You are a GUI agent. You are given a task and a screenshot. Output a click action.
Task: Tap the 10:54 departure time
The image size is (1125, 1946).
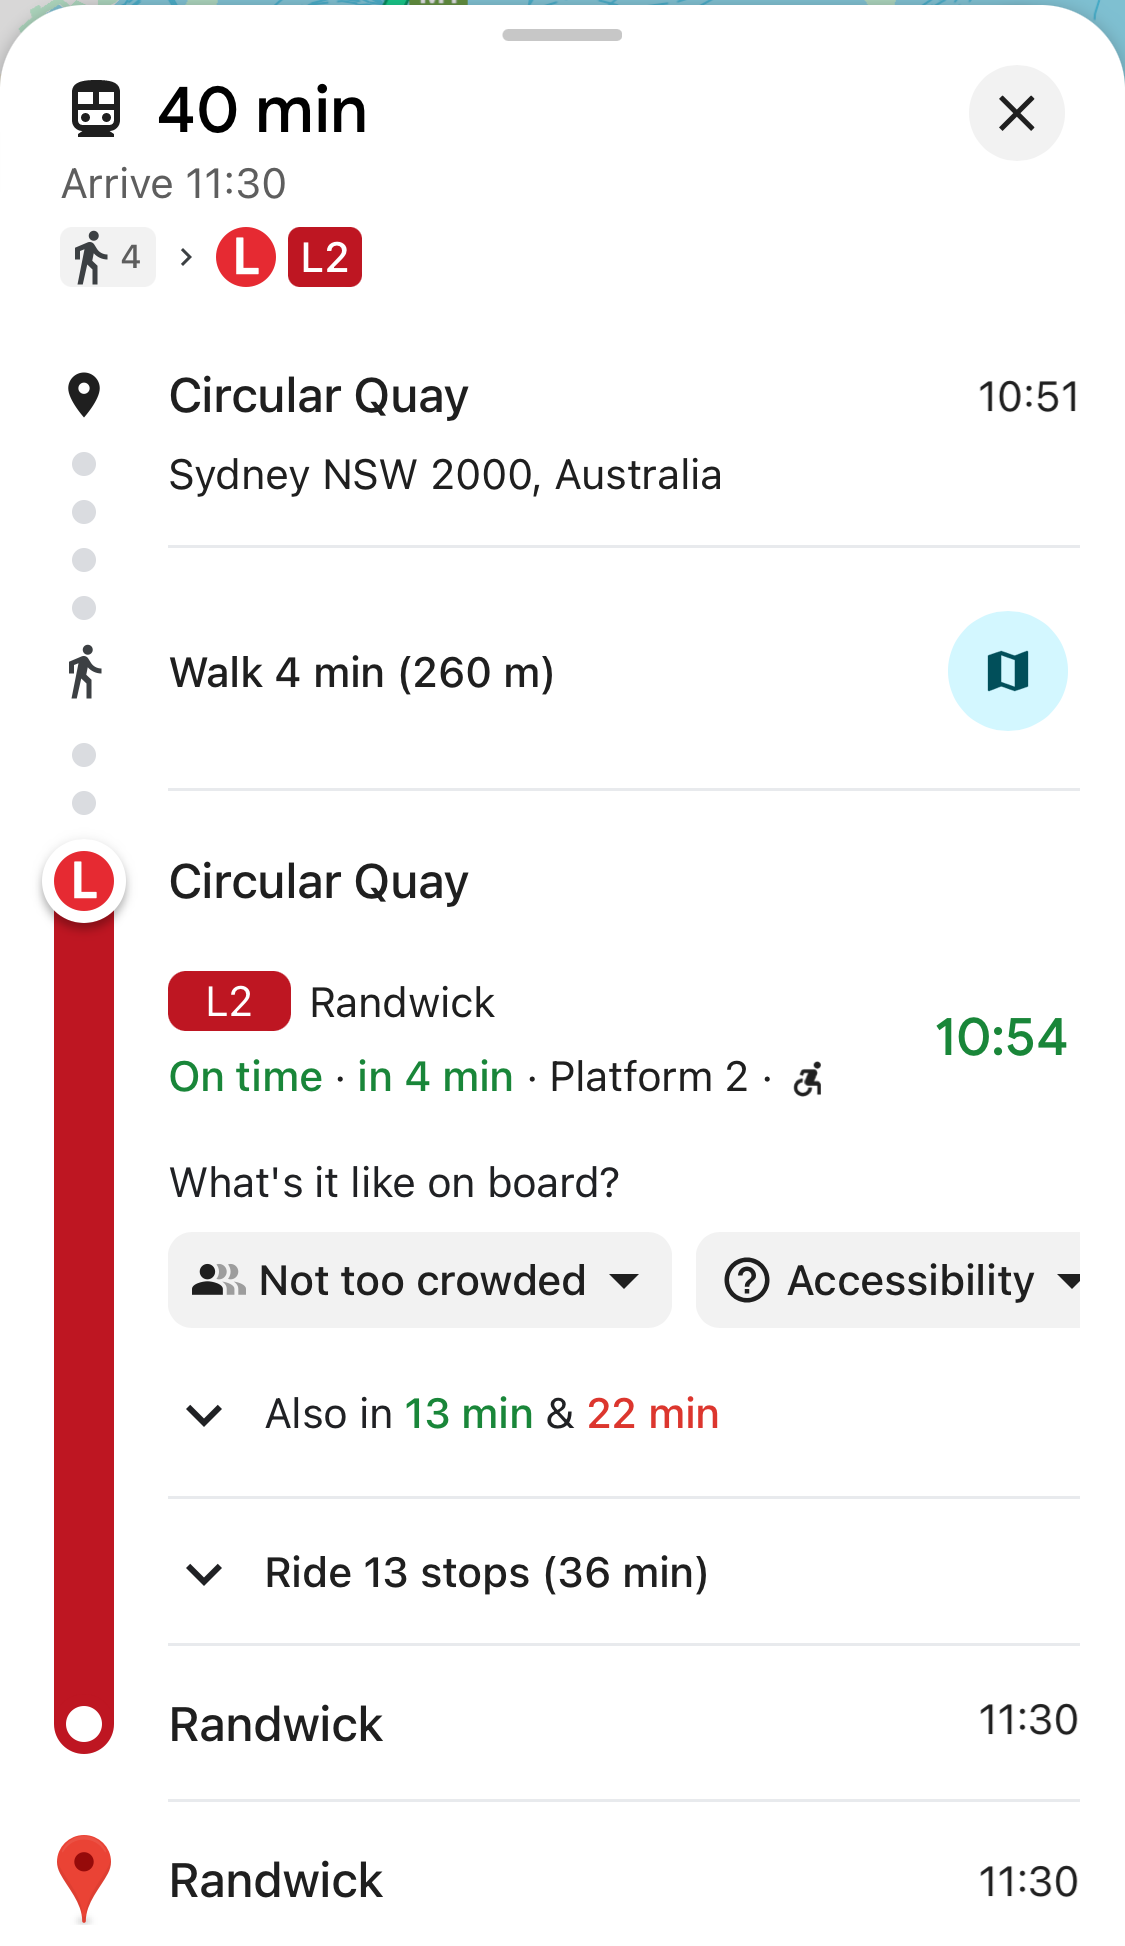(x=1000, y=1037)
